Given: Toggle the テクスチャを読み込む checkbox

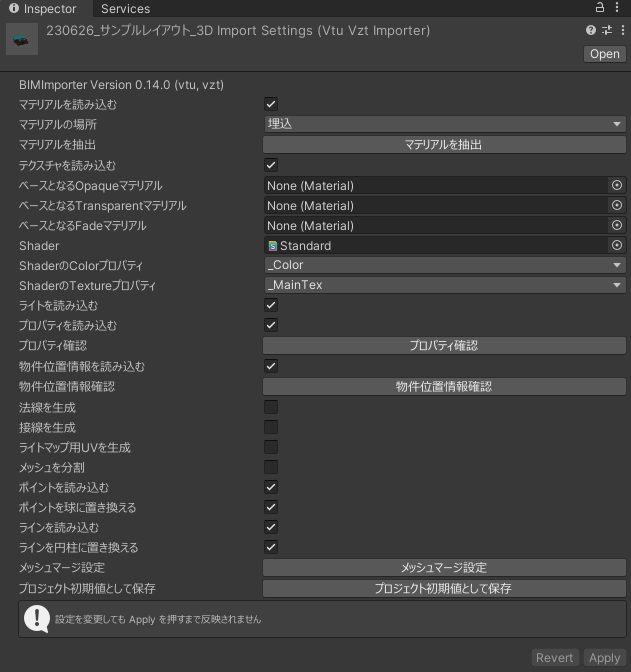Looking at the screenshot, I should pyautogui.click(x=271, y=165).
